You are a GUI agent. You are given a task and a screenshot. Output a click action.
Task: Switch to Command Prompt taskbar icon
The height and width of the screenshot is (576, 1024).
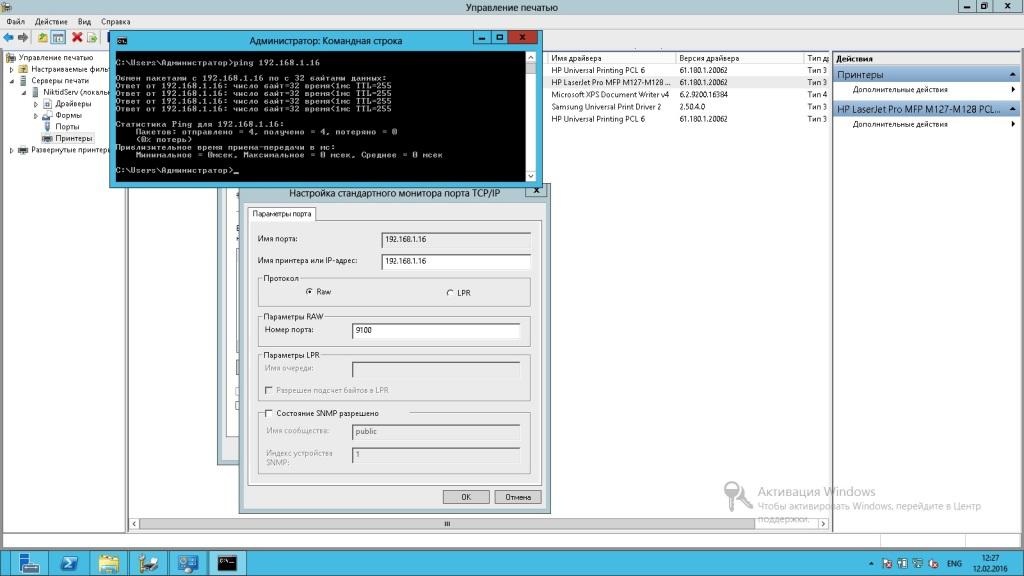(227, 562)
